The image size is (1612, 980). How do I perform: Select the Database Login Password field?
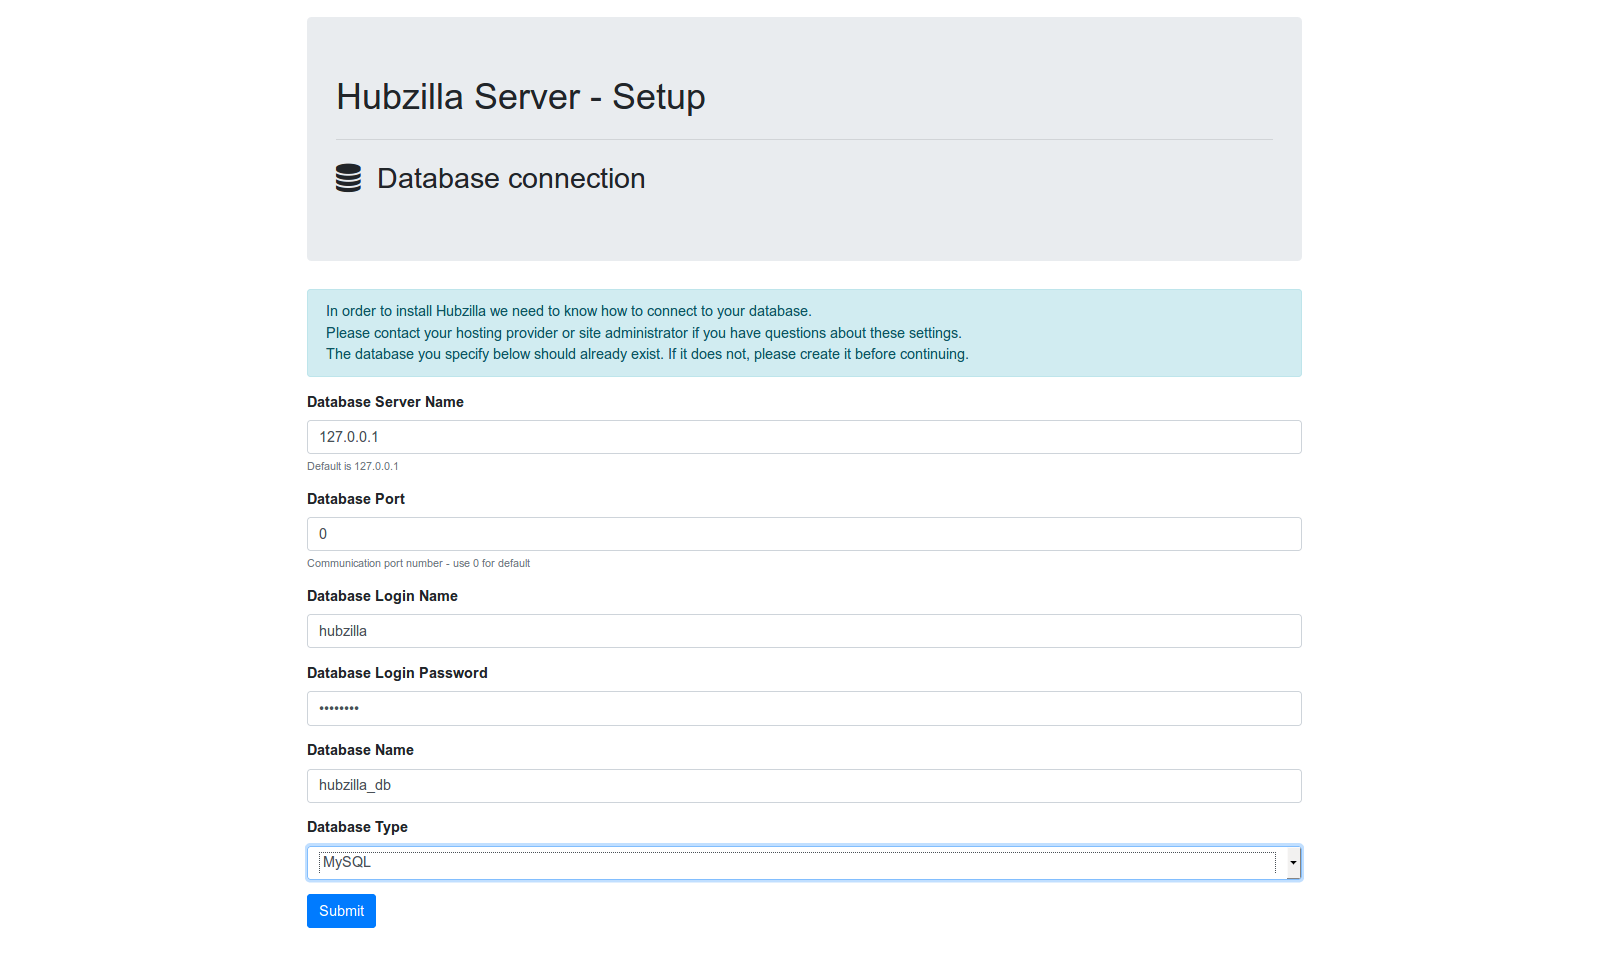[804, 708]
